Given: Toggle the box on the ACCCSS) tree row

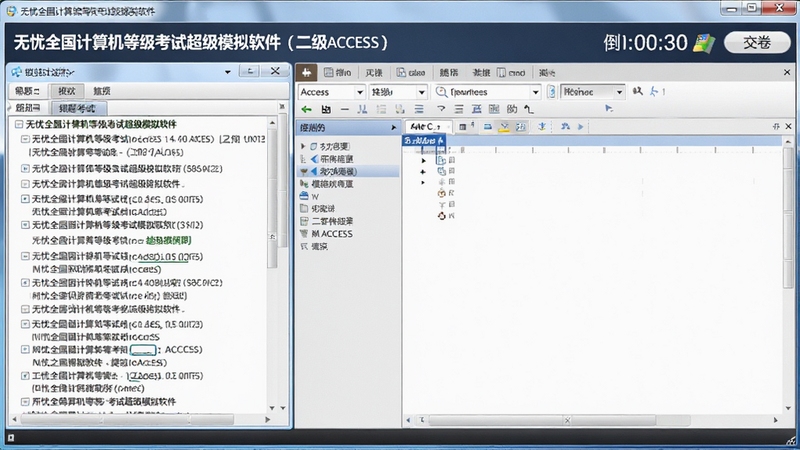Looking at the screenshot, I should tap(25, 349).
